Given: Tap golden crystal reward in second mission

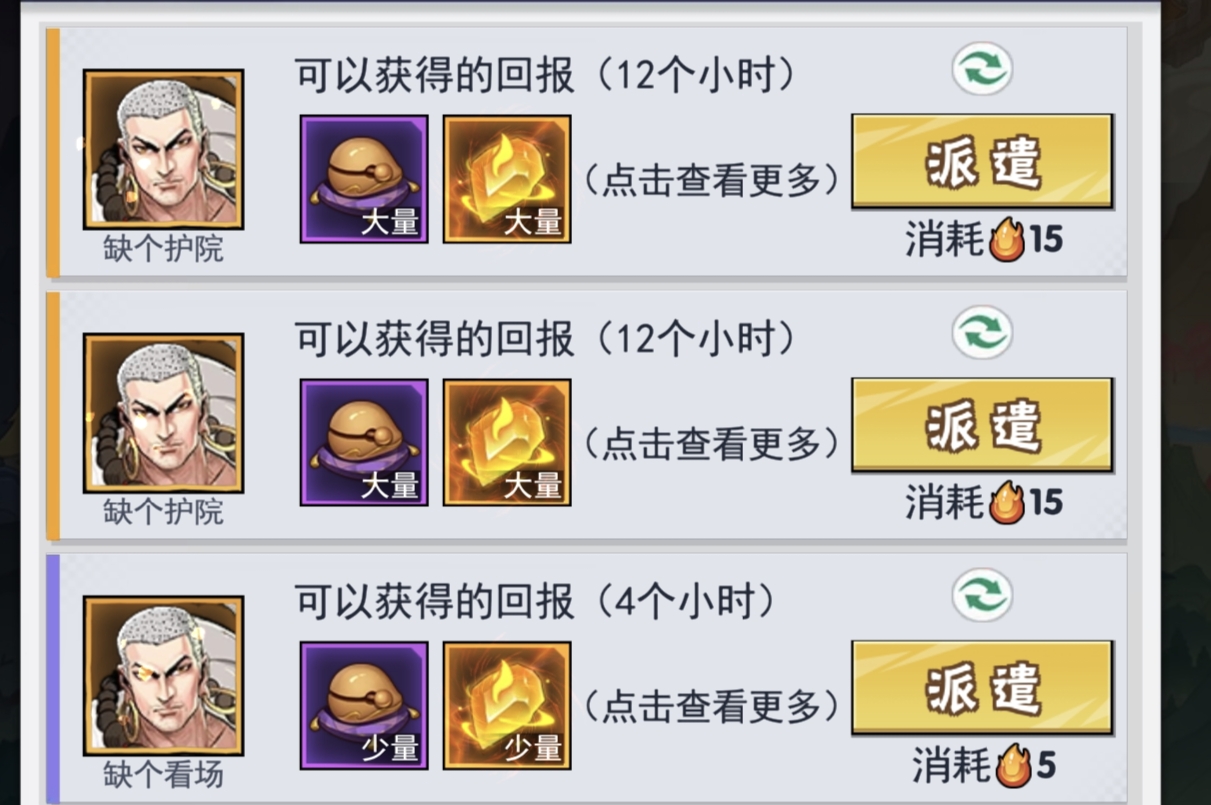Looking at the screenshot, I should pyautogui.click(x=507, y=442).
